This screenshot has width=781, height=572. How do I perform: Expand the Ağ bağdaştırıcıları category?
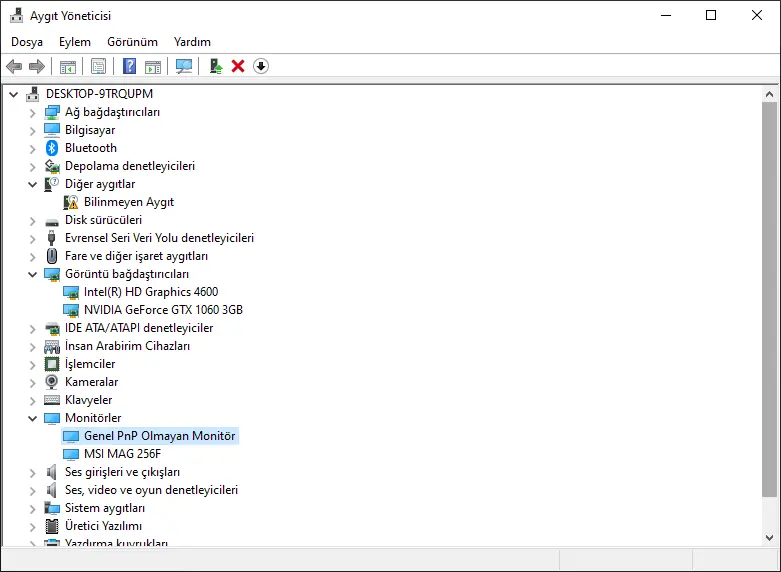pos(32,113)
